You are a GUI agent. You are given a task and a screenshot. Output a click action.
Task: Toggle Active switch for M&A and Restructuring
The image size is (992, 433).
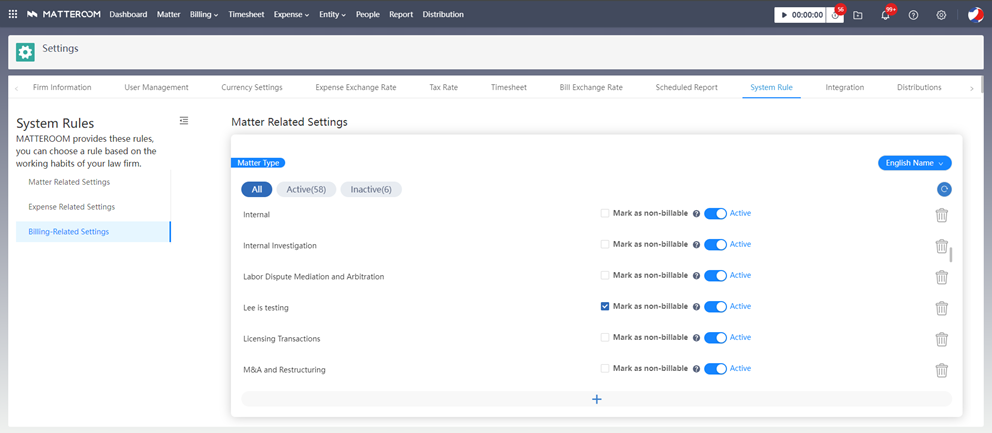click(715, 369)
